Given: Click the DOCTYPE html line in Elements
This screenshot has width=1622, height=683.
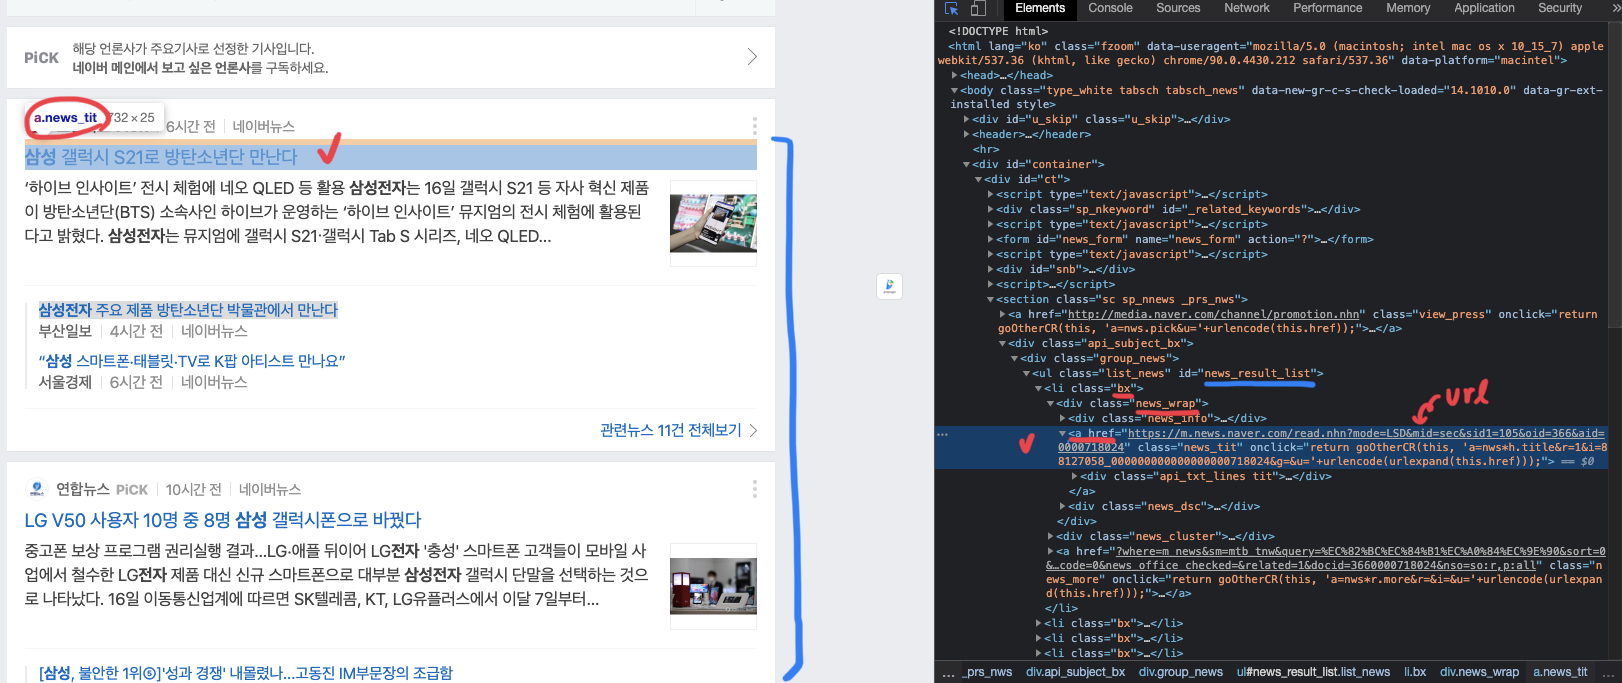Looking at the screenshot, I should pos(998,31).
